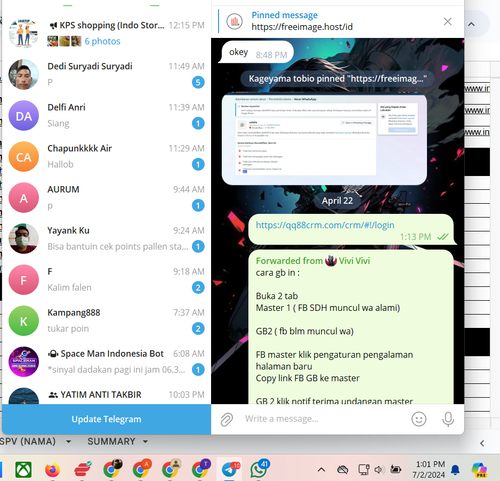This screenshot has width=500, height=481.
Task: Click the cloud sync off tray icon
Action: coord(342,470)
